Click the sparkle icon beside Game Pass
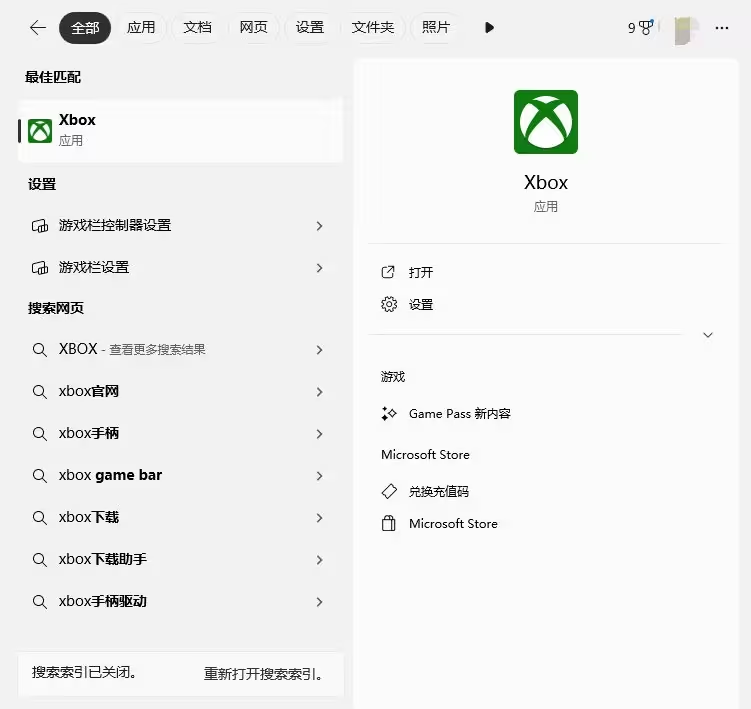 pos(389,413)
